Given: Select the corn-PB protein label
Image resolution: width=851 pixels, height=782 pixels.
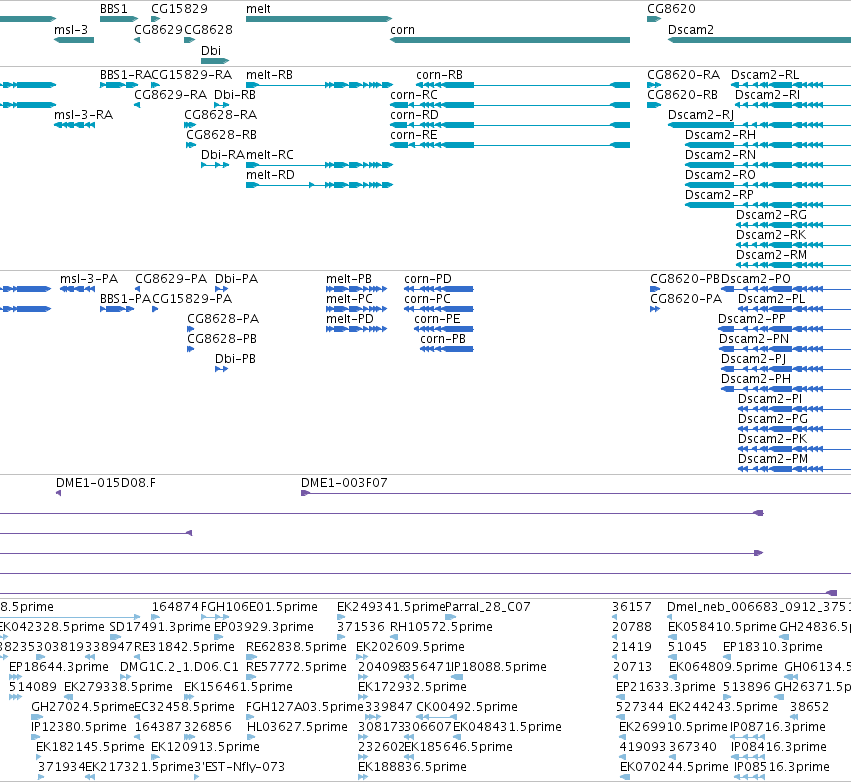Looking at the screenshot, I should [x=443, y=339].
